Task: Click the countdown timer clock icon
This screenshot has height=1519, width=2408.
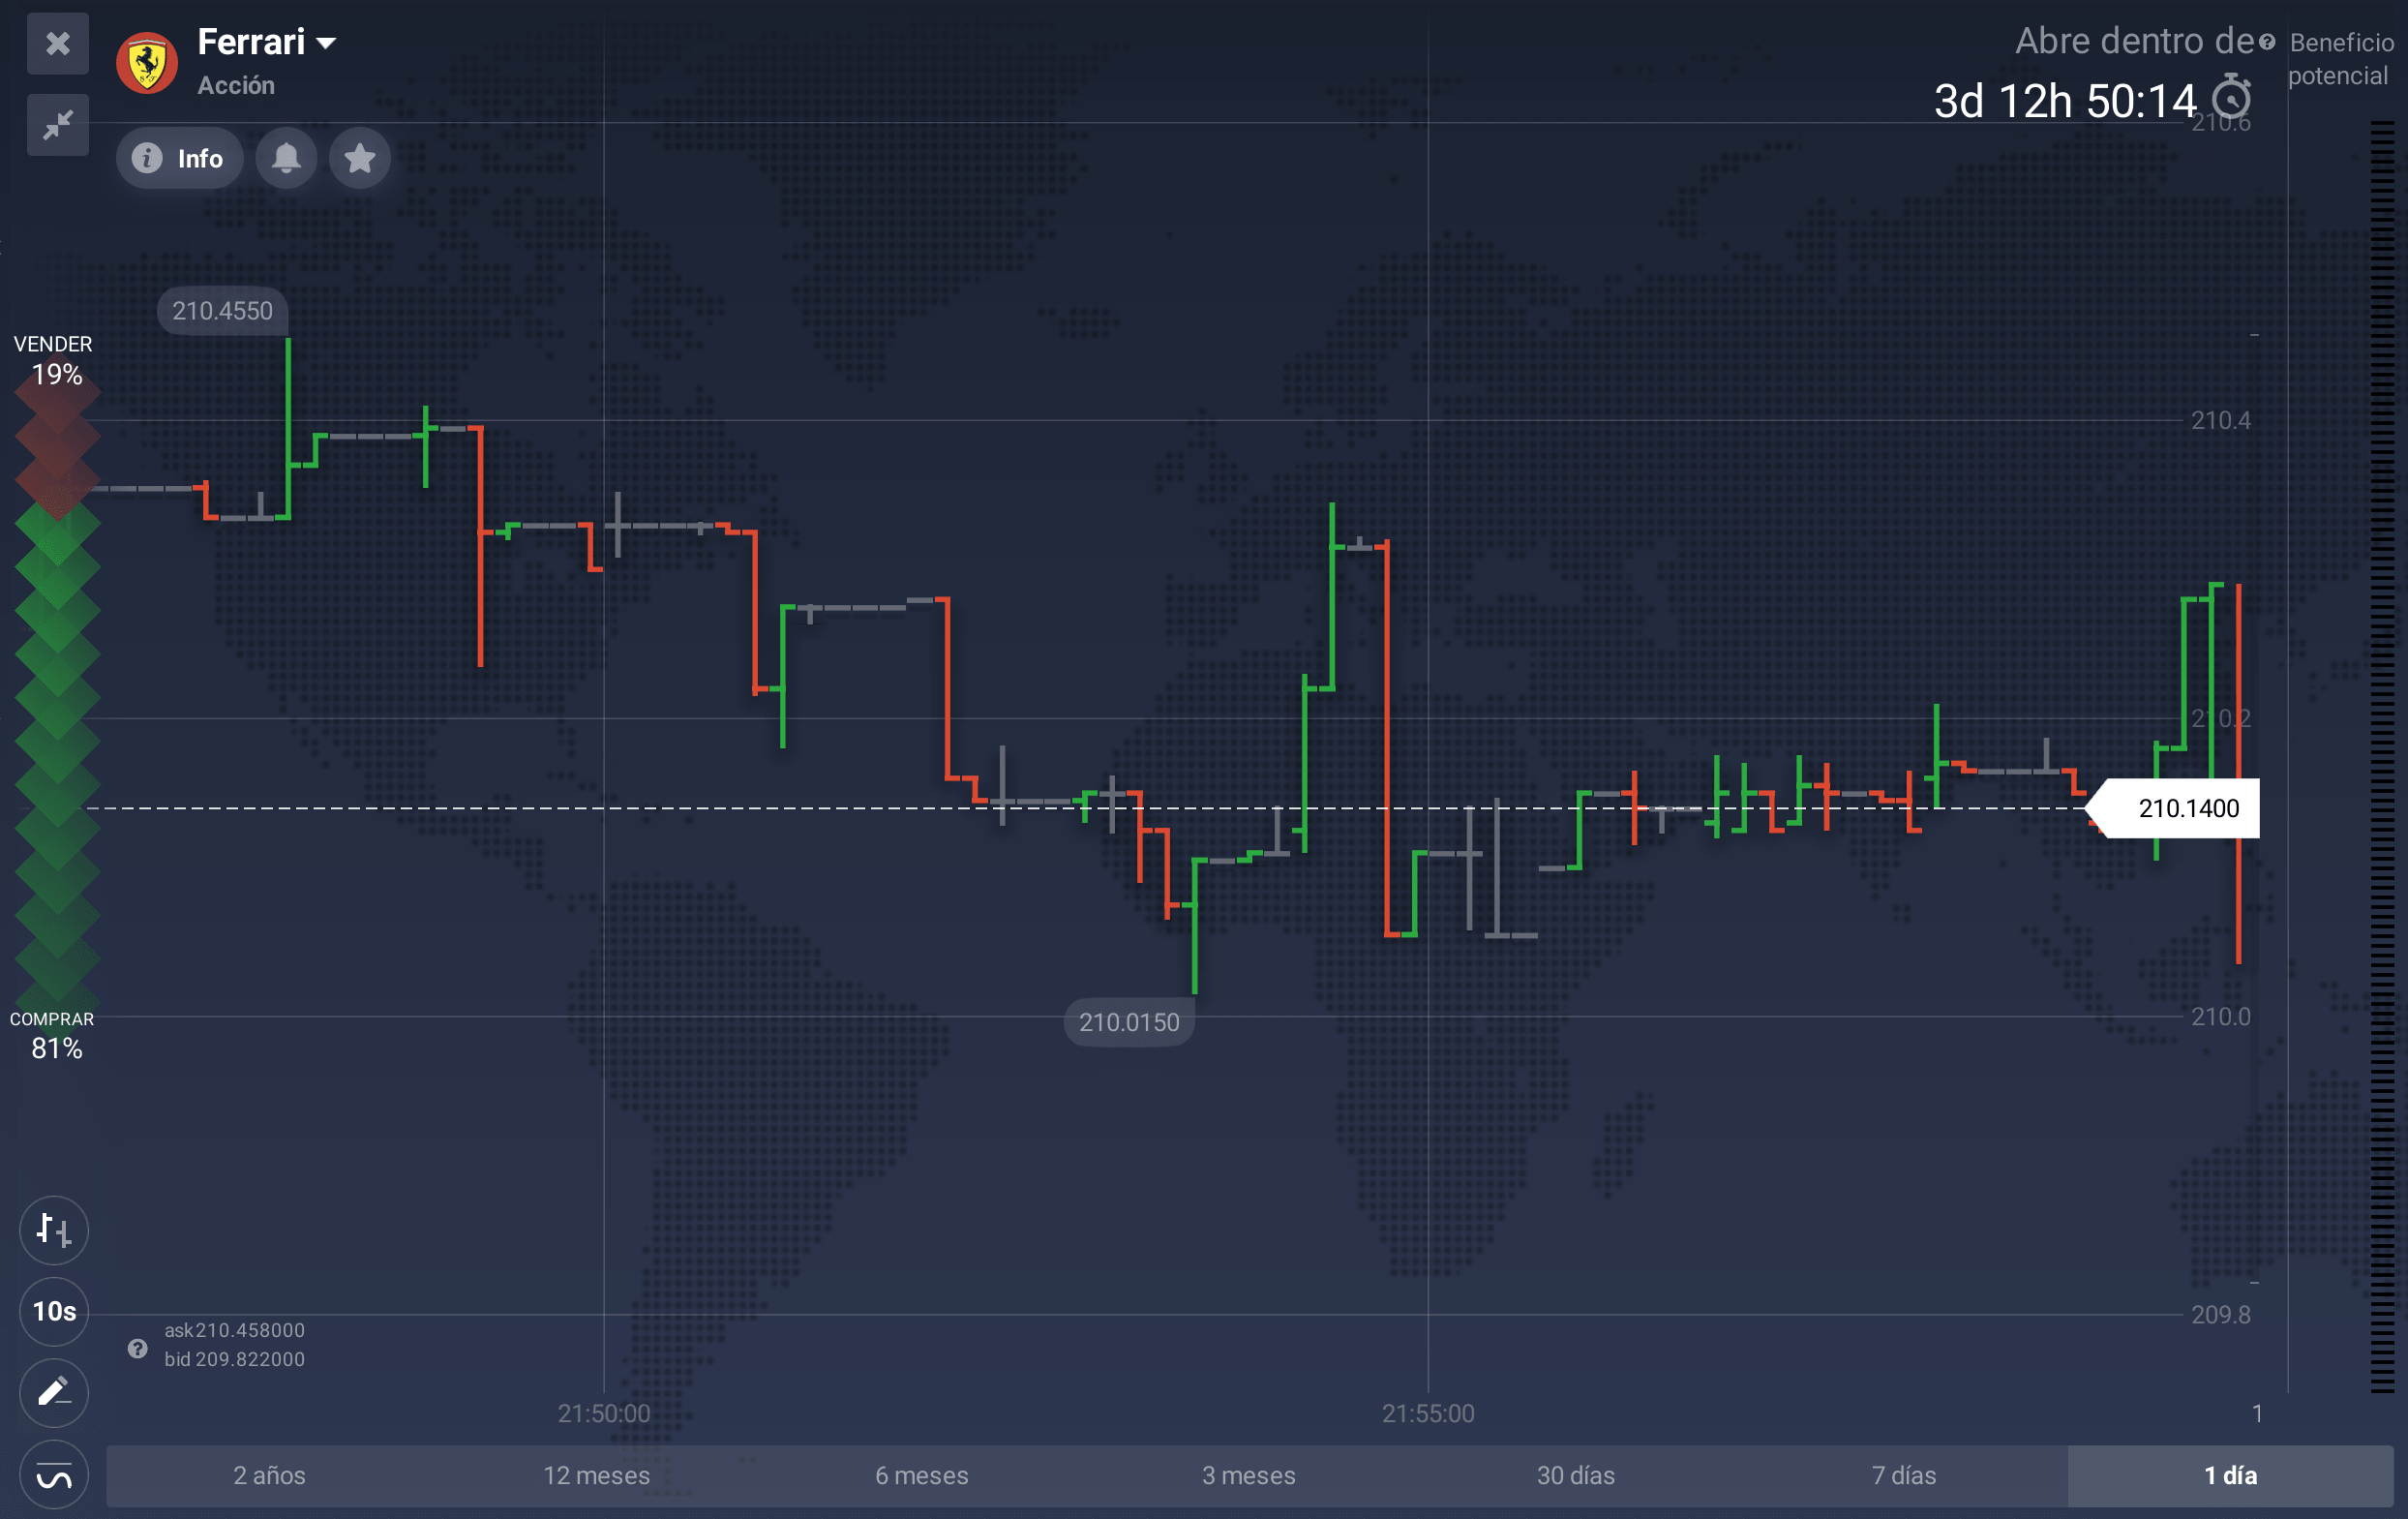Action: [x=2231, y=98]
